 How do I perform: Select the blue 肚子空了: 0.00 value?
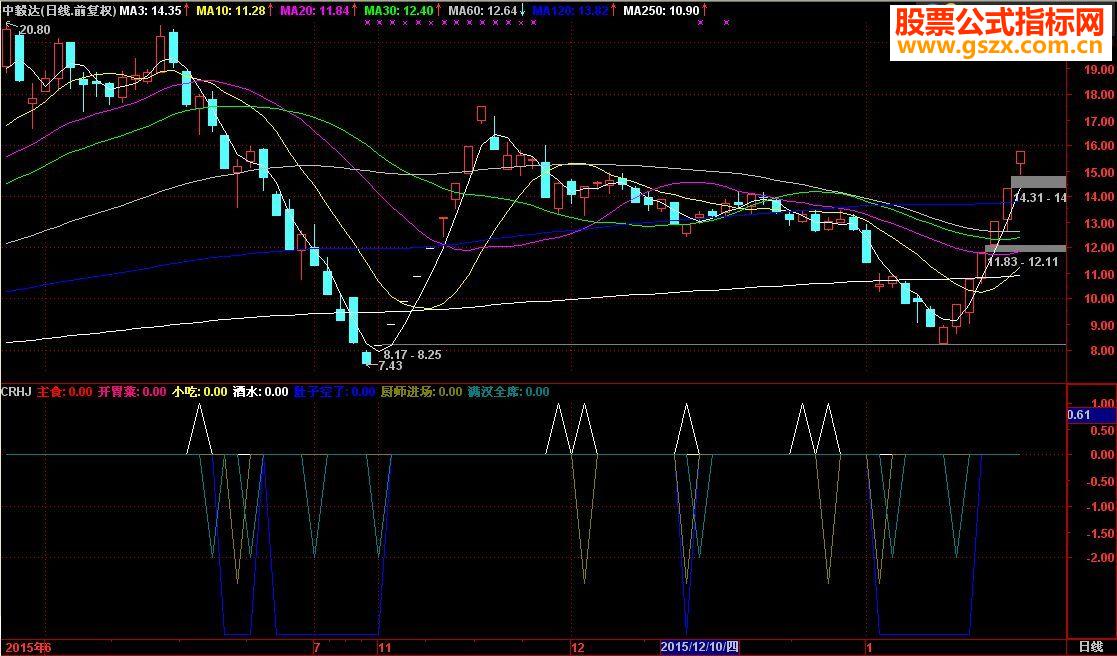click(334, 392)
